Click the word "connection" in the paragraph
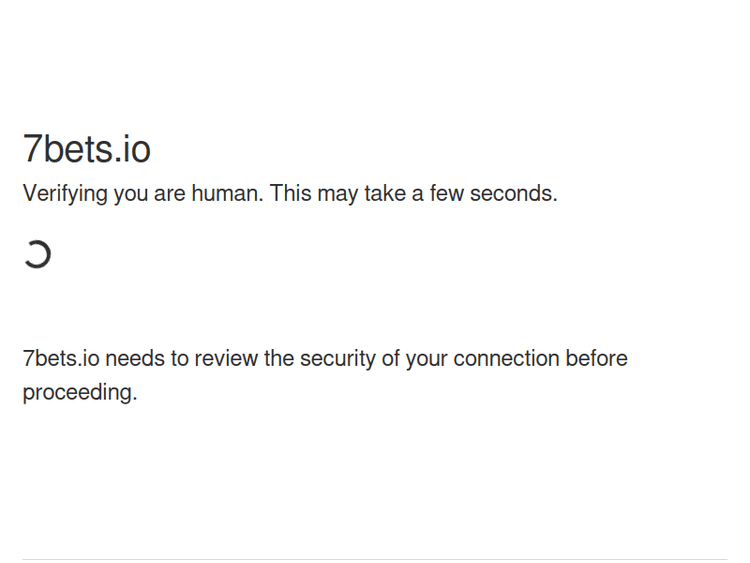The width and height of the screenshot is (750, 563). pyautogui.click(x=506, y=359)
